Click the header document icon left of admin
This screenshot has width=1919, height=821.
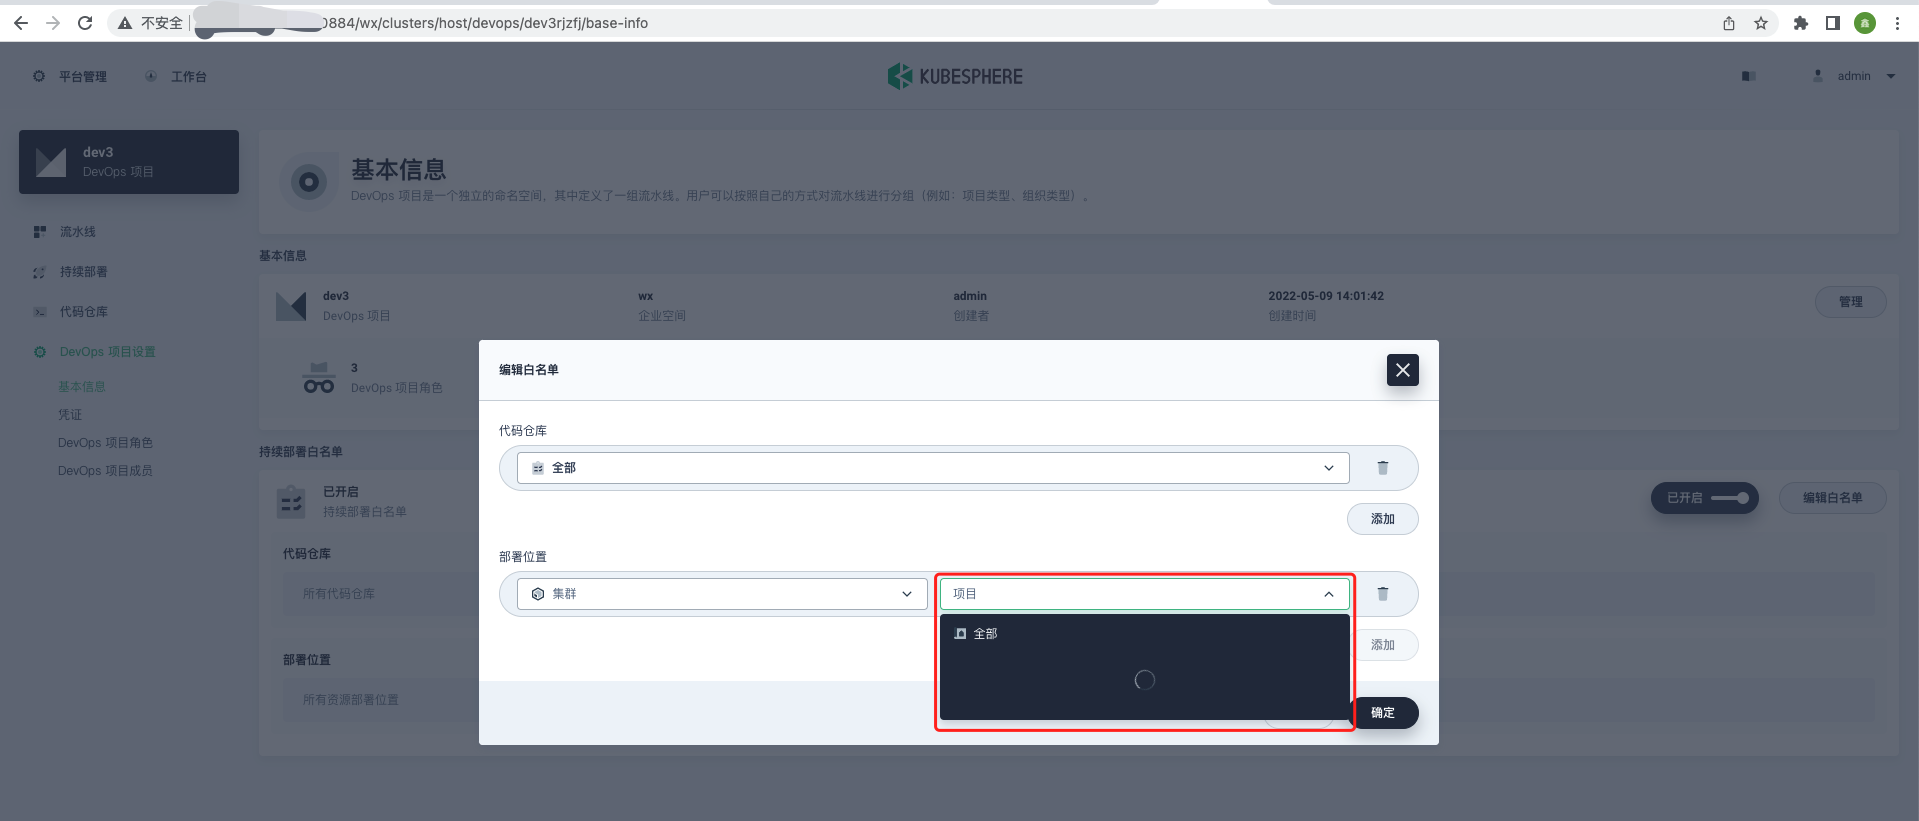click(x=1749, y=76)
